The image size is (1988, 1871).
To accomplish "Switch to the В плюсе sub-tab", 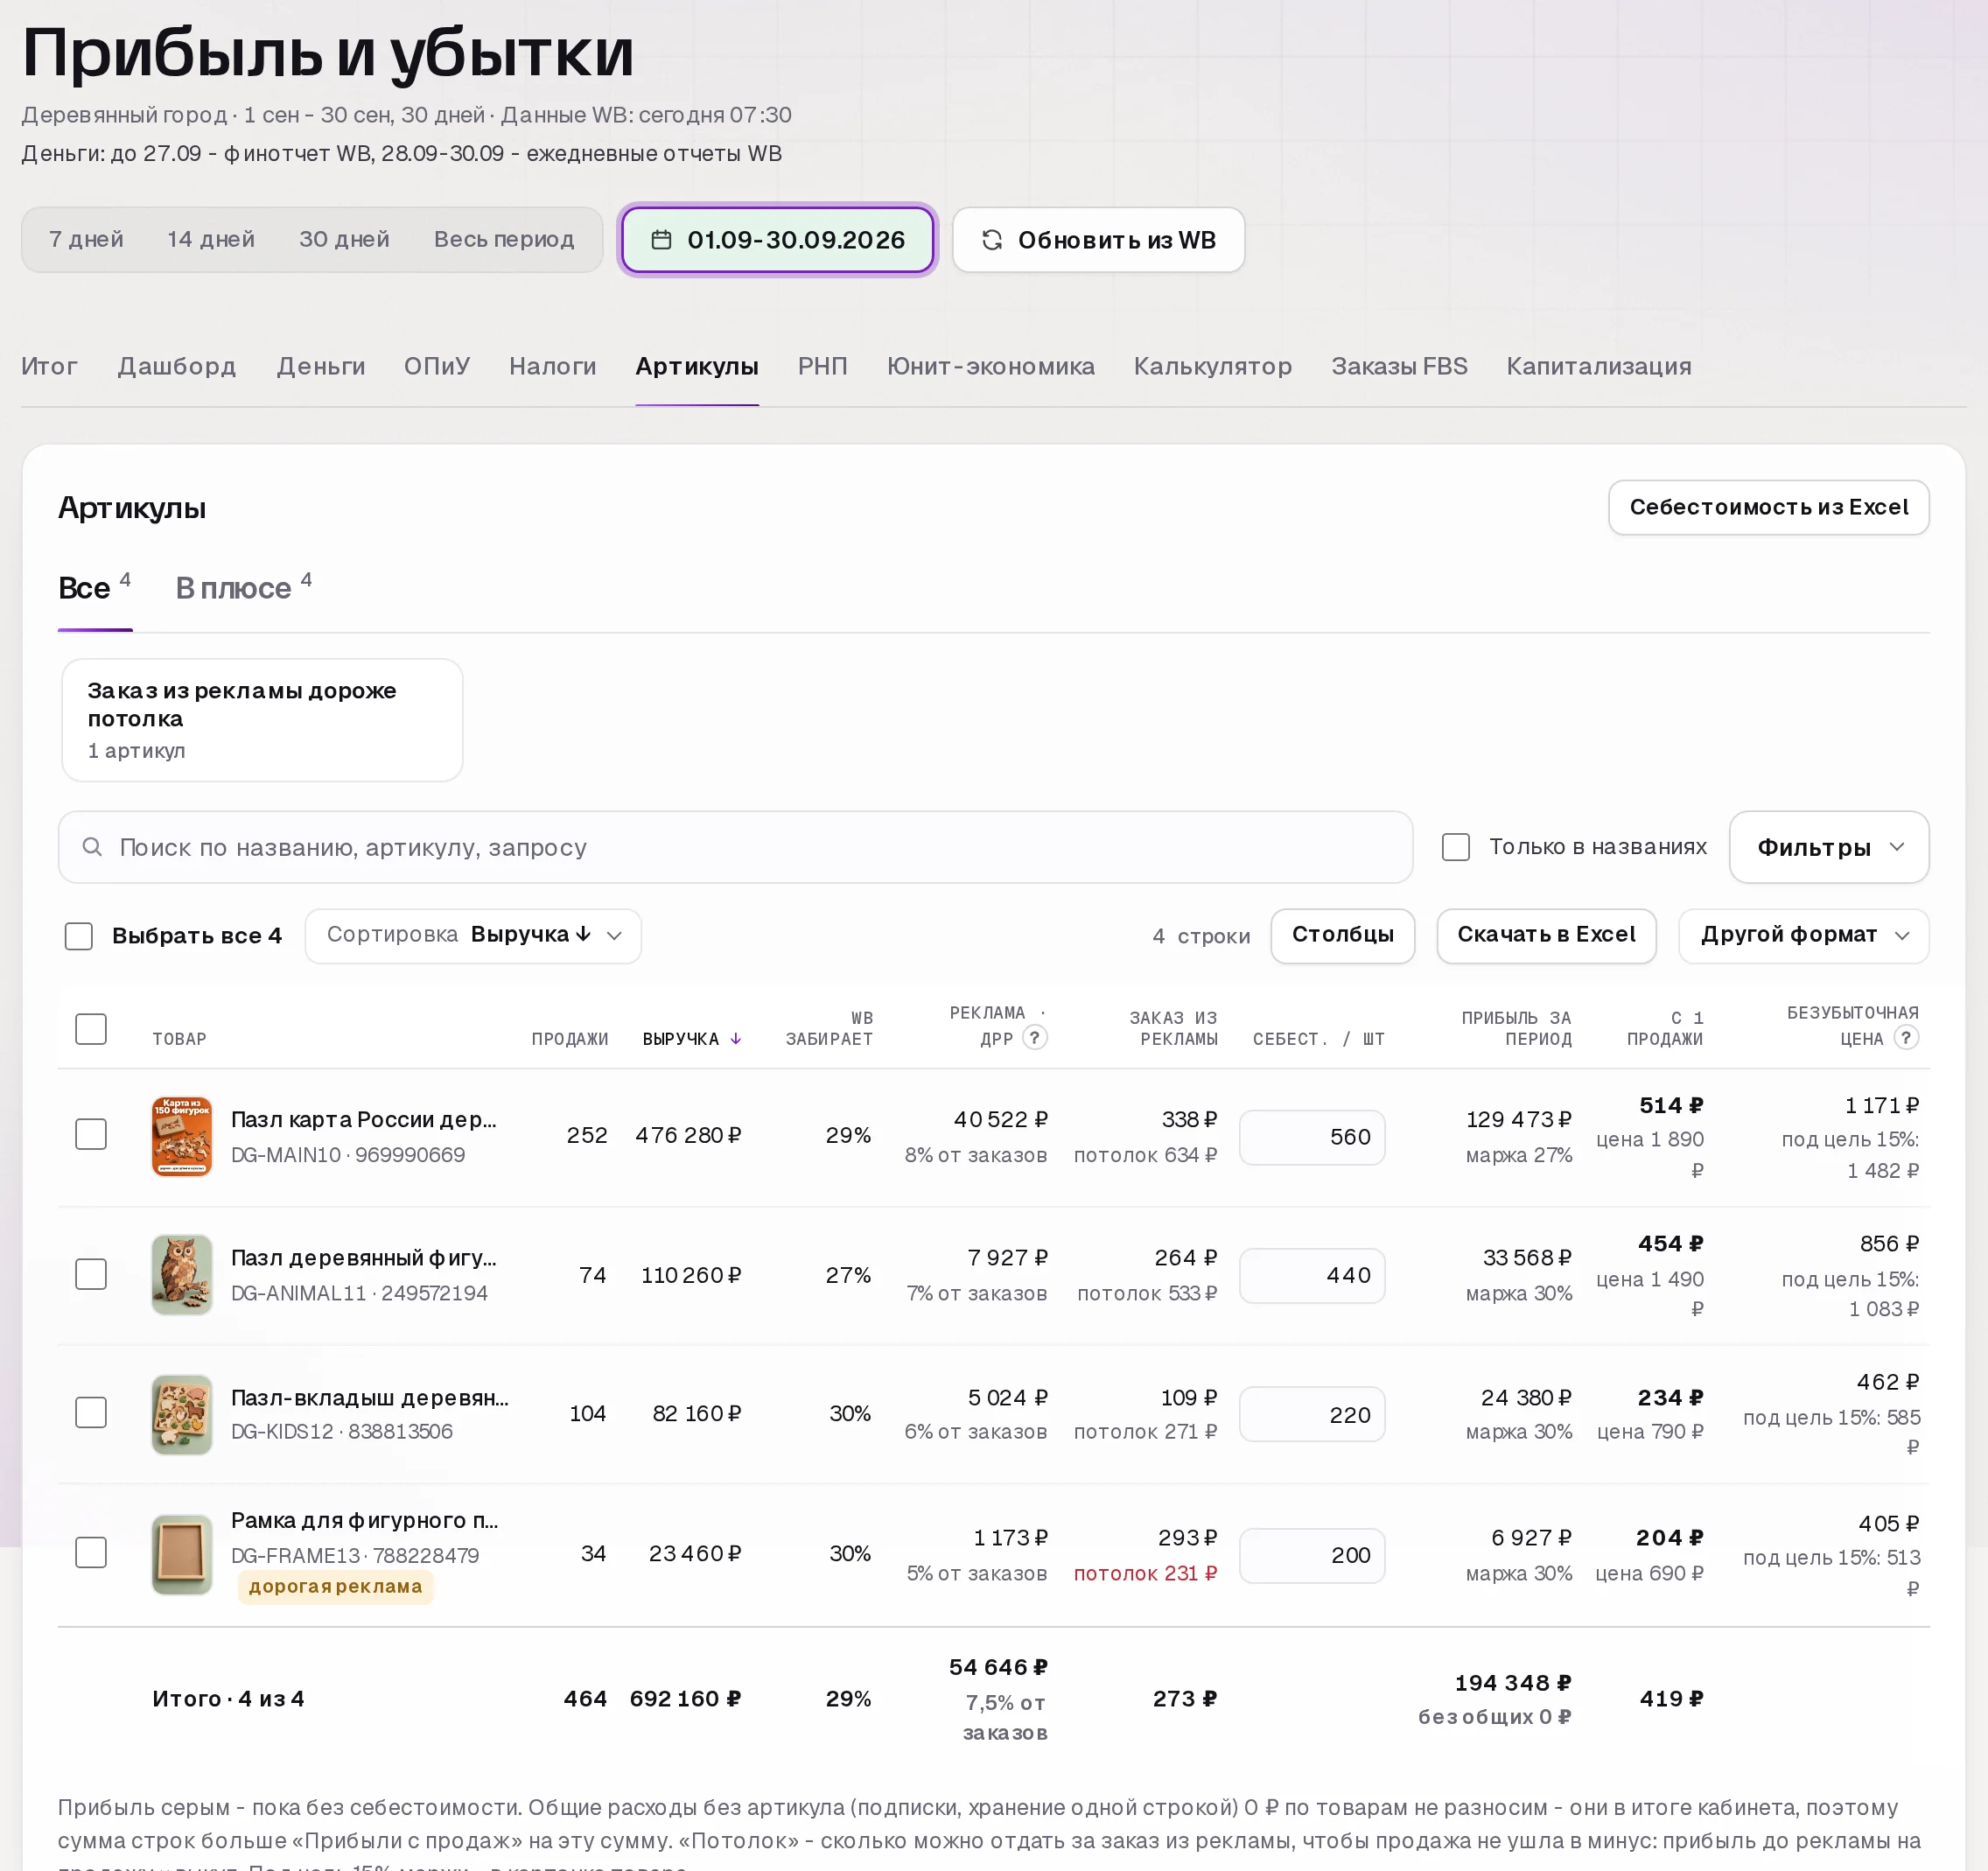I will pyautogui.click(x=243, y=587).
